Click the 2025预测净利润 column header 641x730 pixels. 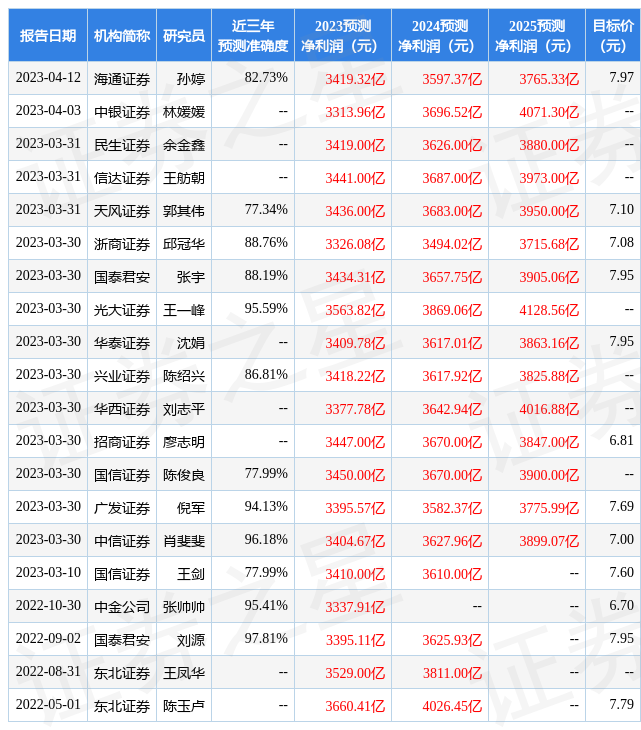tap(537, 36)
